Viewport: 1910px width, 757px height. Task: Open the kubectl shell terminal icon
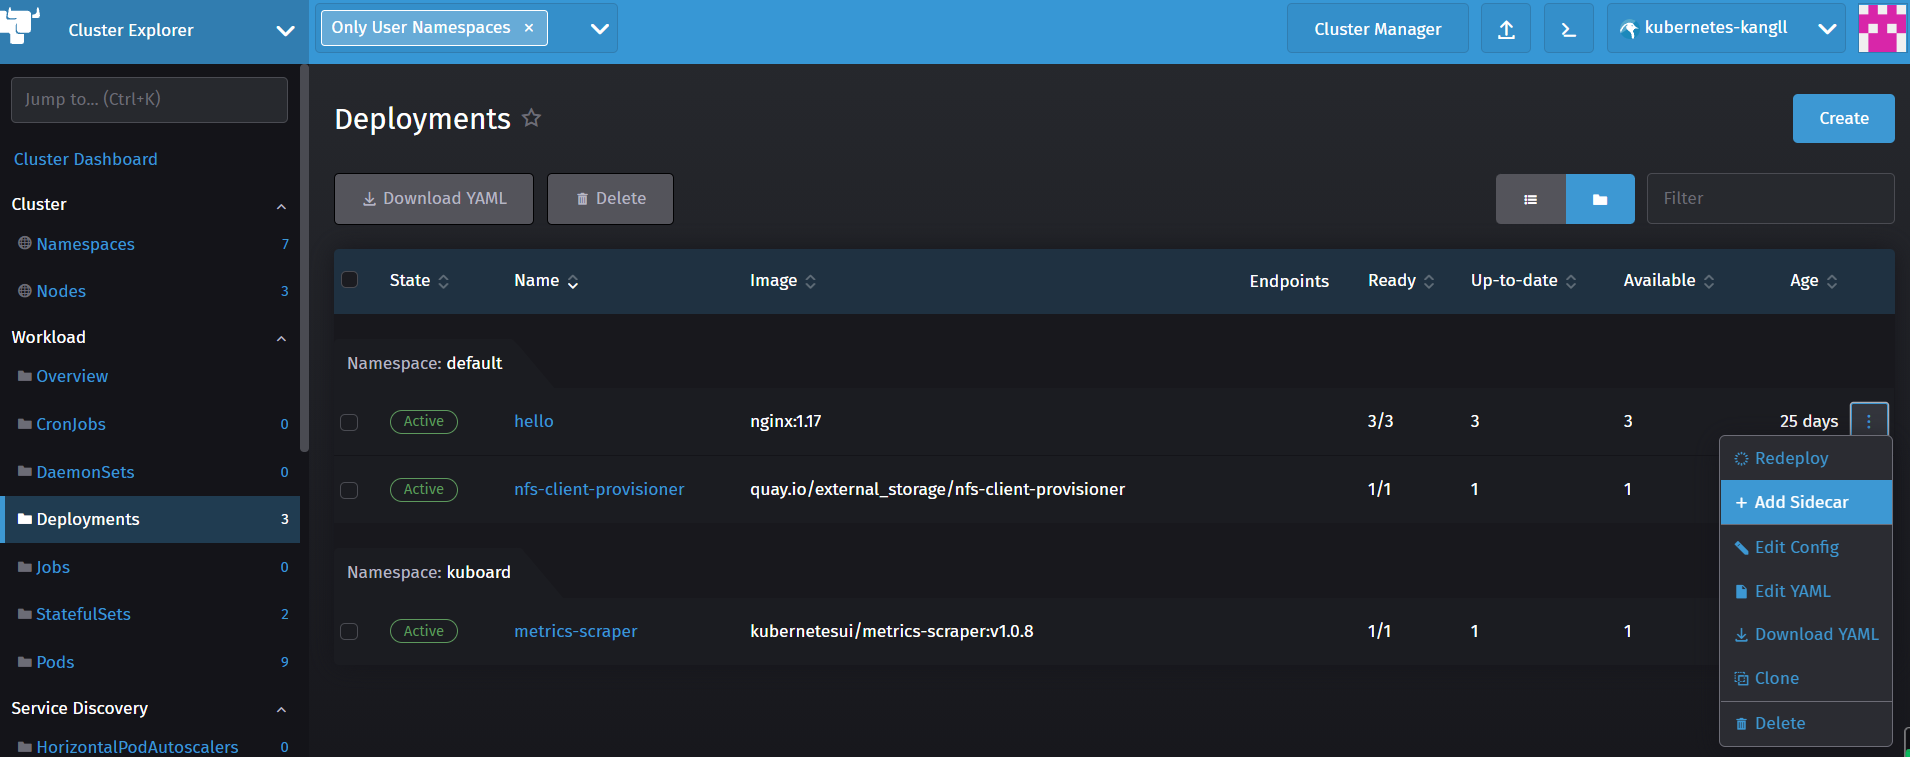[1569, 29]
